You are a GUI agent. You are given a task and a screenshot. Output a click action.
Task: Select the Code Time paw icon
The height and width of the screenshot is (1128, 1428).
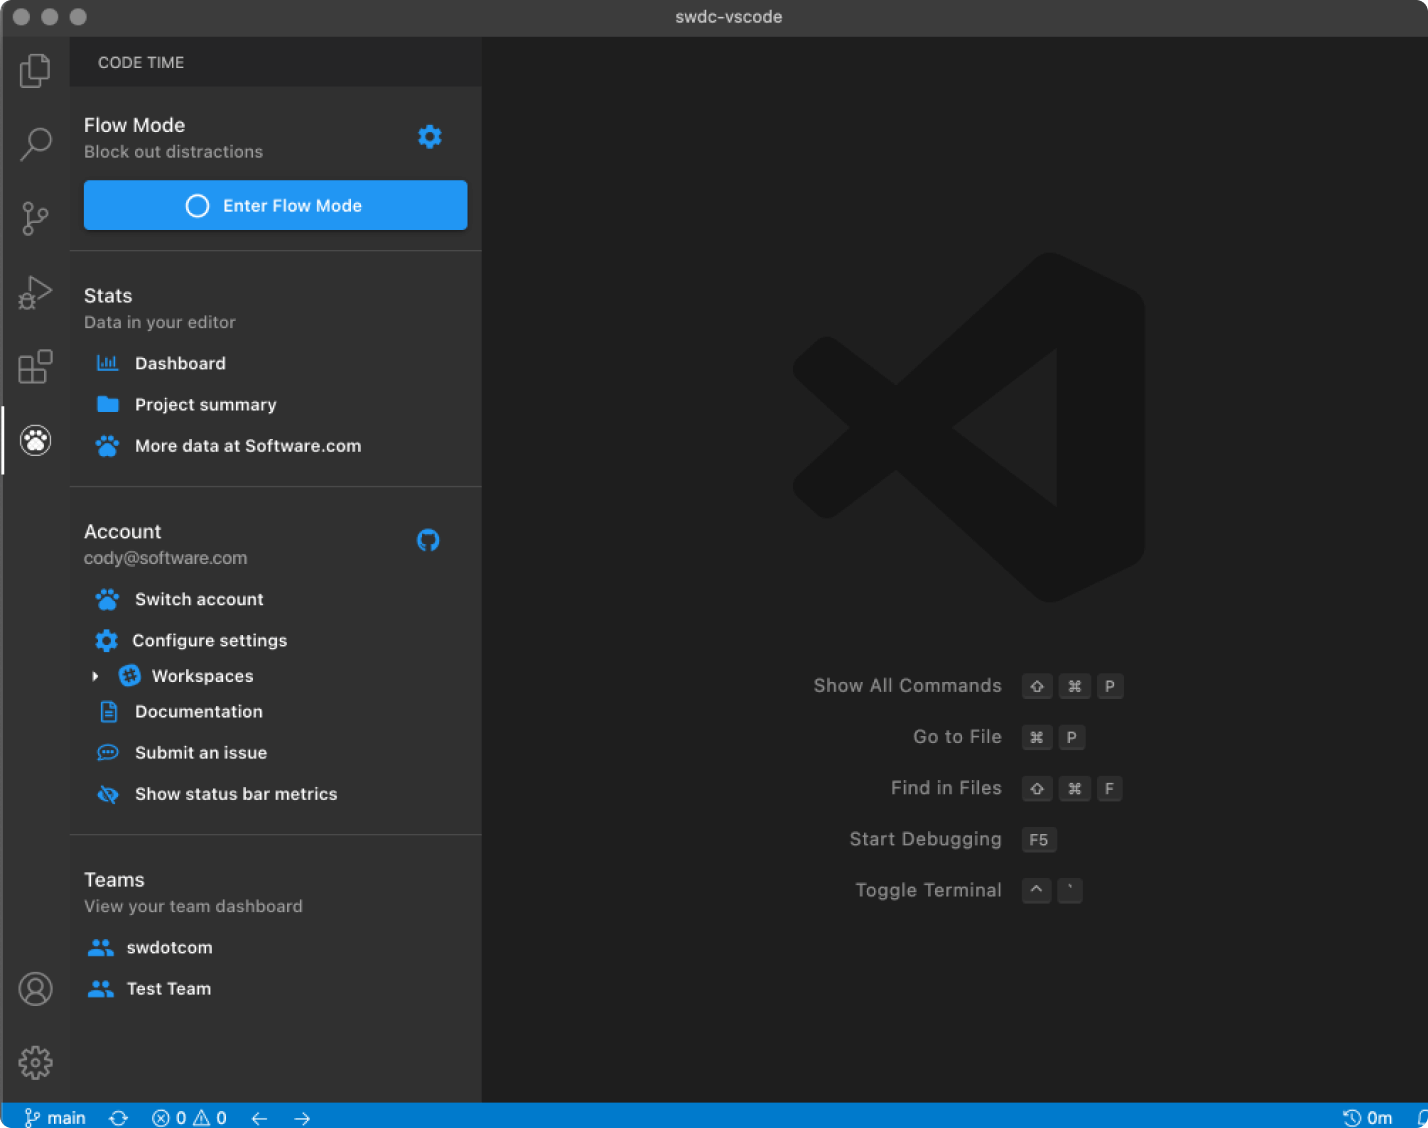[x=35, y=440]
